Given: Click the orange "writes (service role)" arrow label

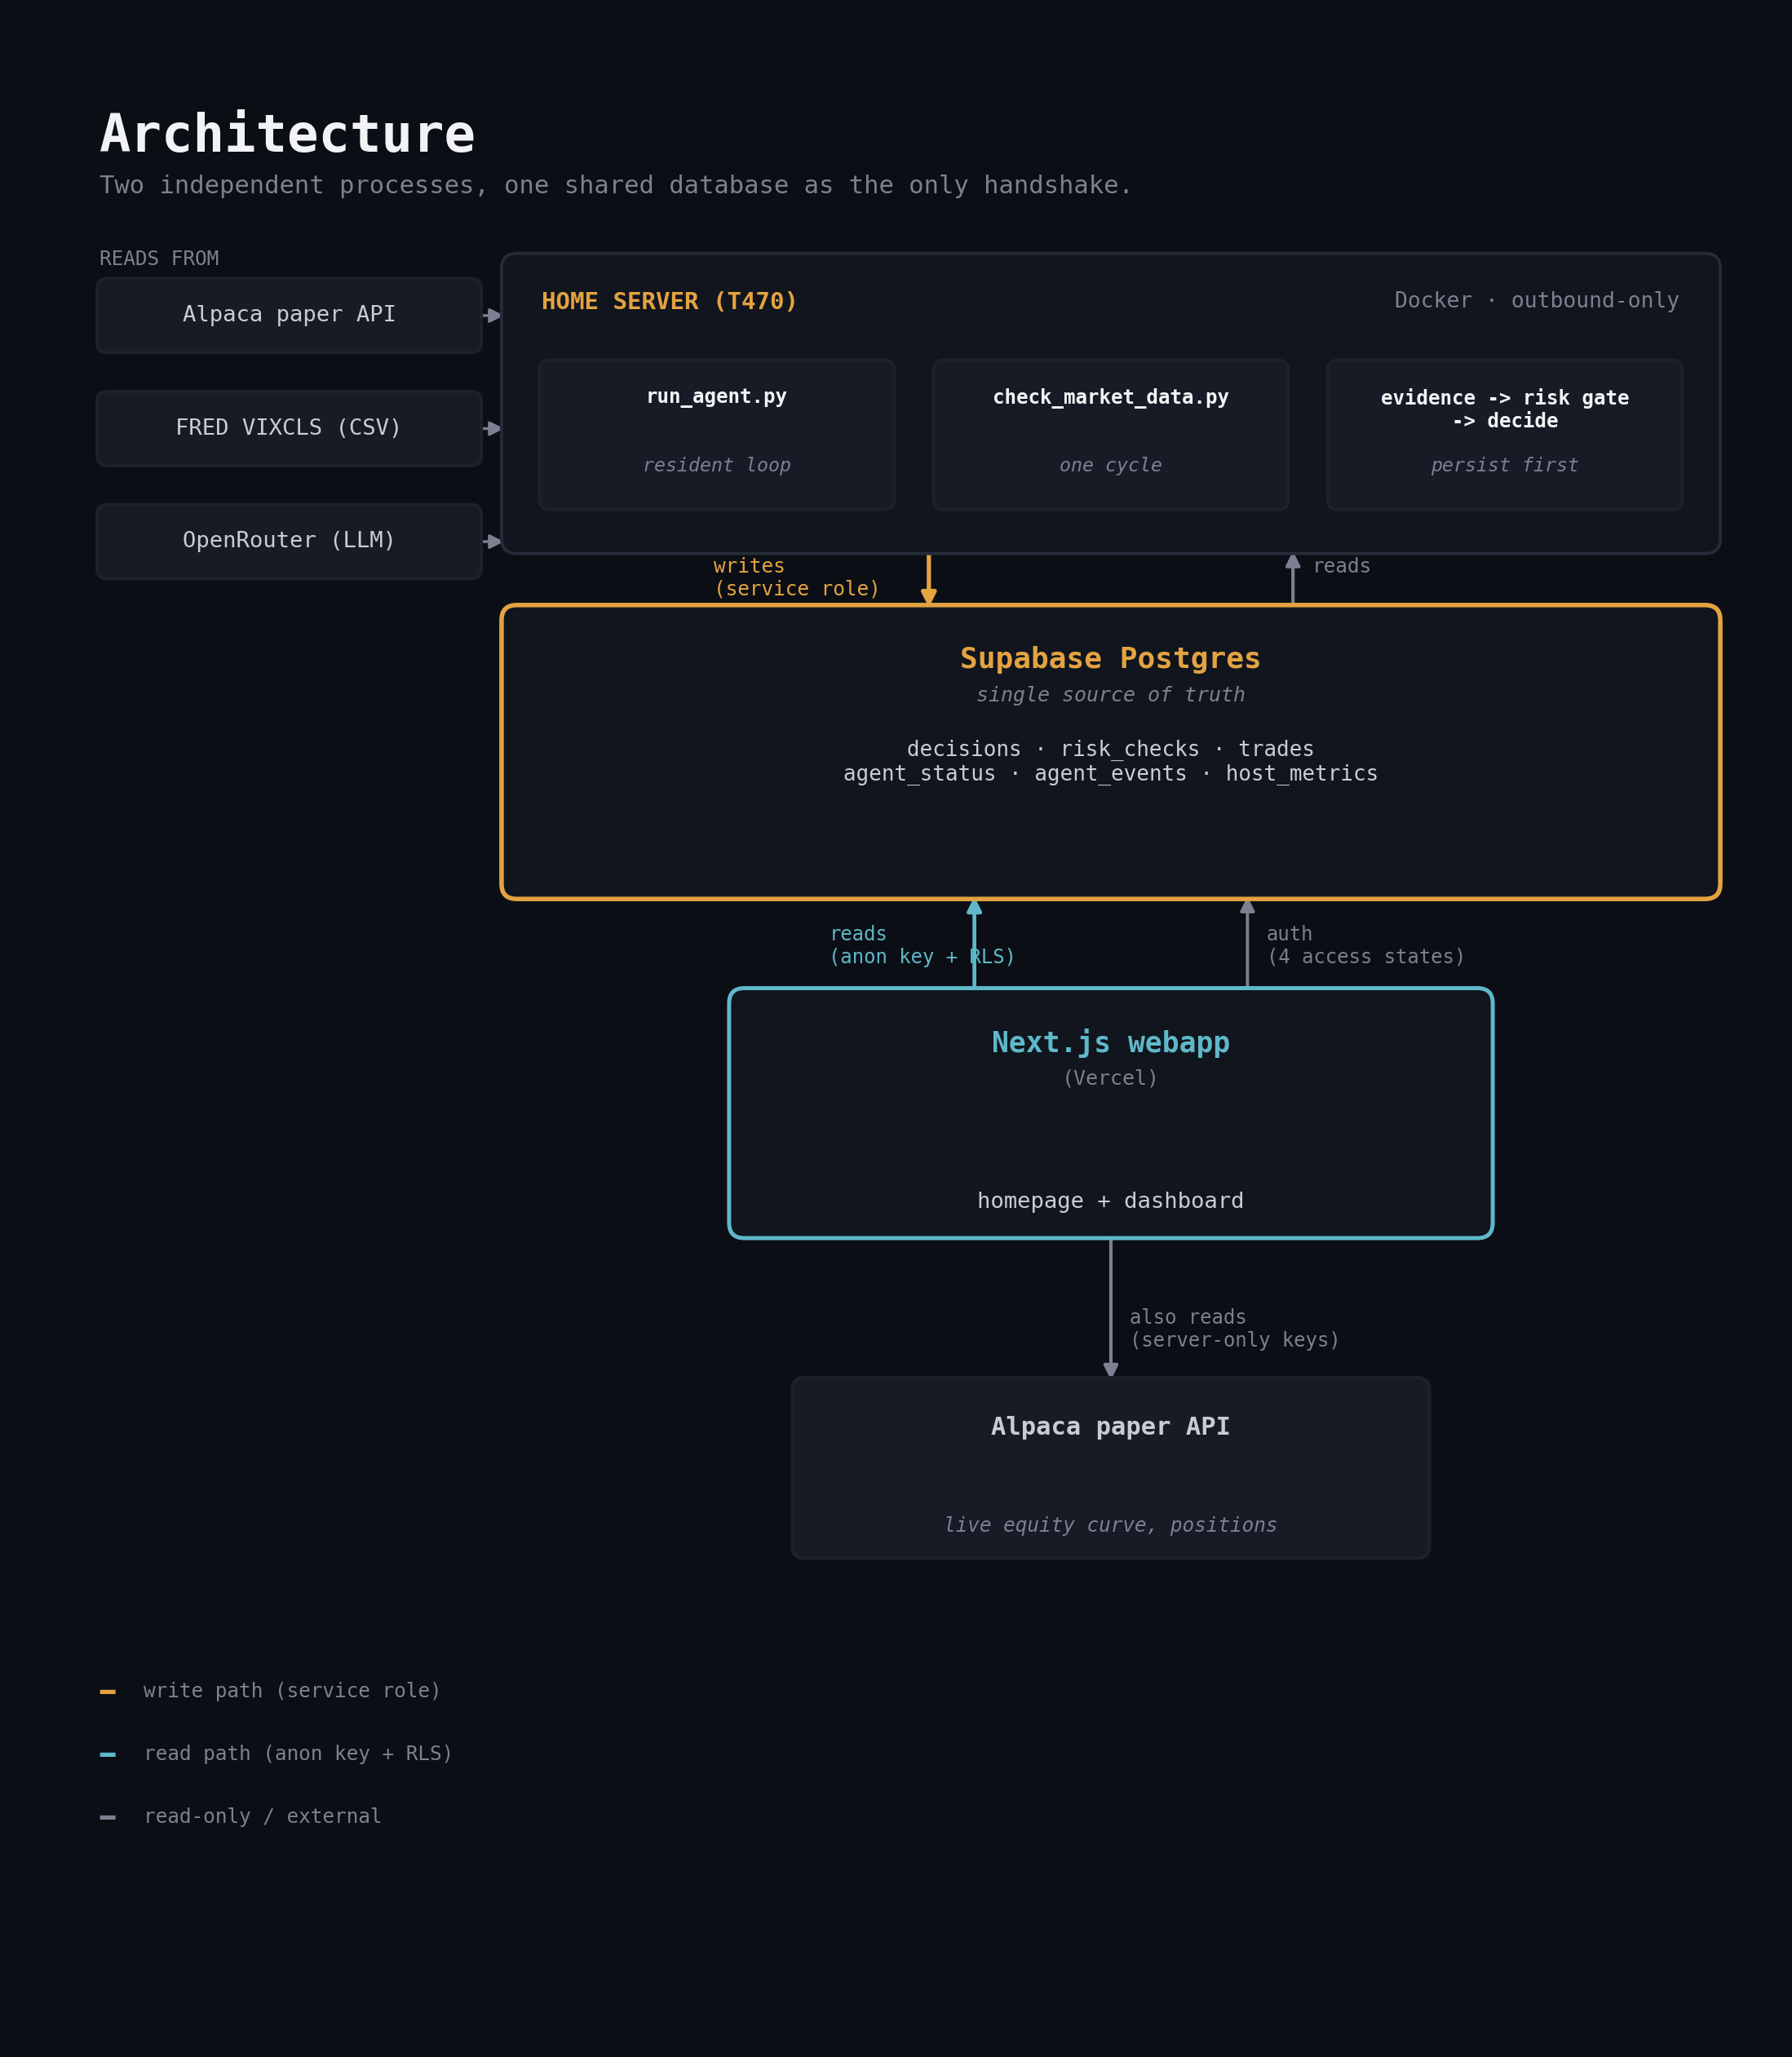Looking at the screenshot, I should pos(797,578).
